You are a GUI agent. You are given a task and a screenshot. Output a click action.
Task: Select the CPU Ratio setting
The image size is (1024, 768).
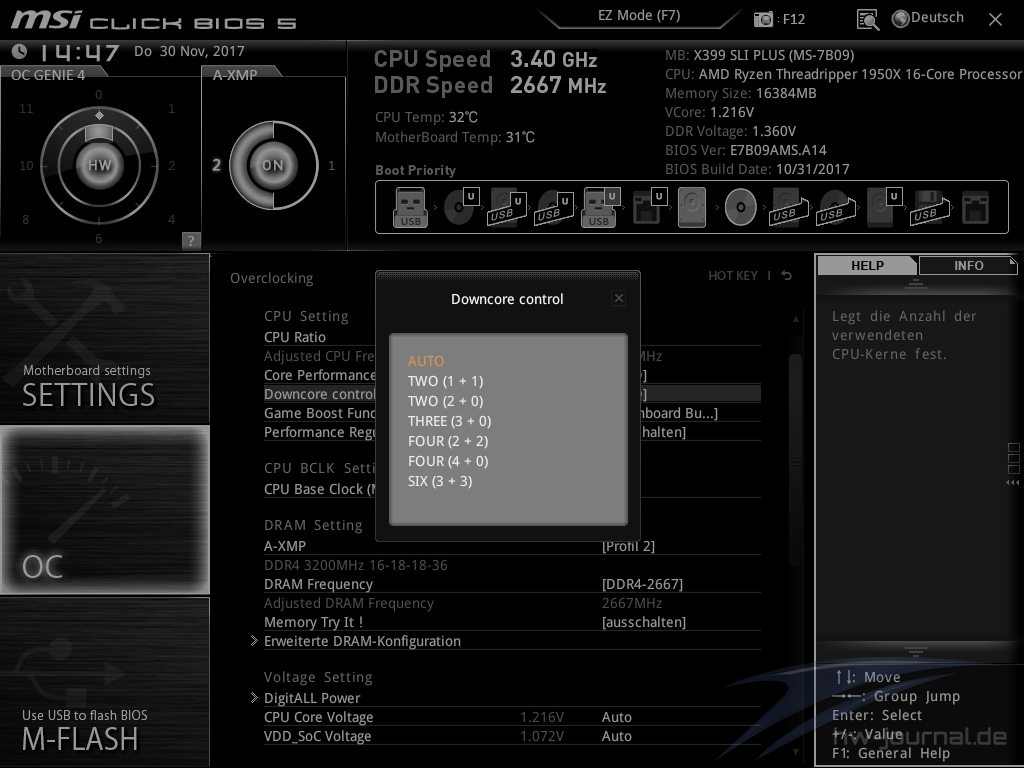[295, 337]
